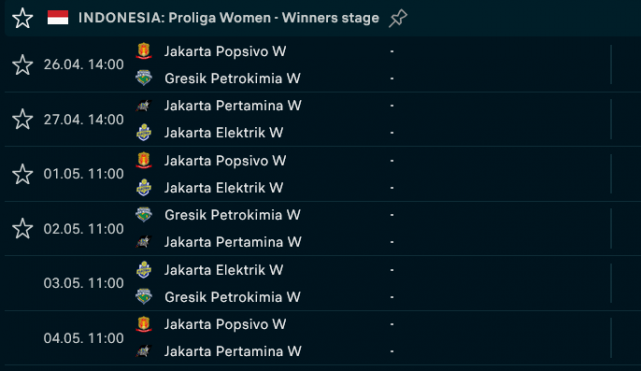Open Jakarta Popsivo W on 04.05.
This screenshot has height=371, width=641.
(x=225, y=324)
